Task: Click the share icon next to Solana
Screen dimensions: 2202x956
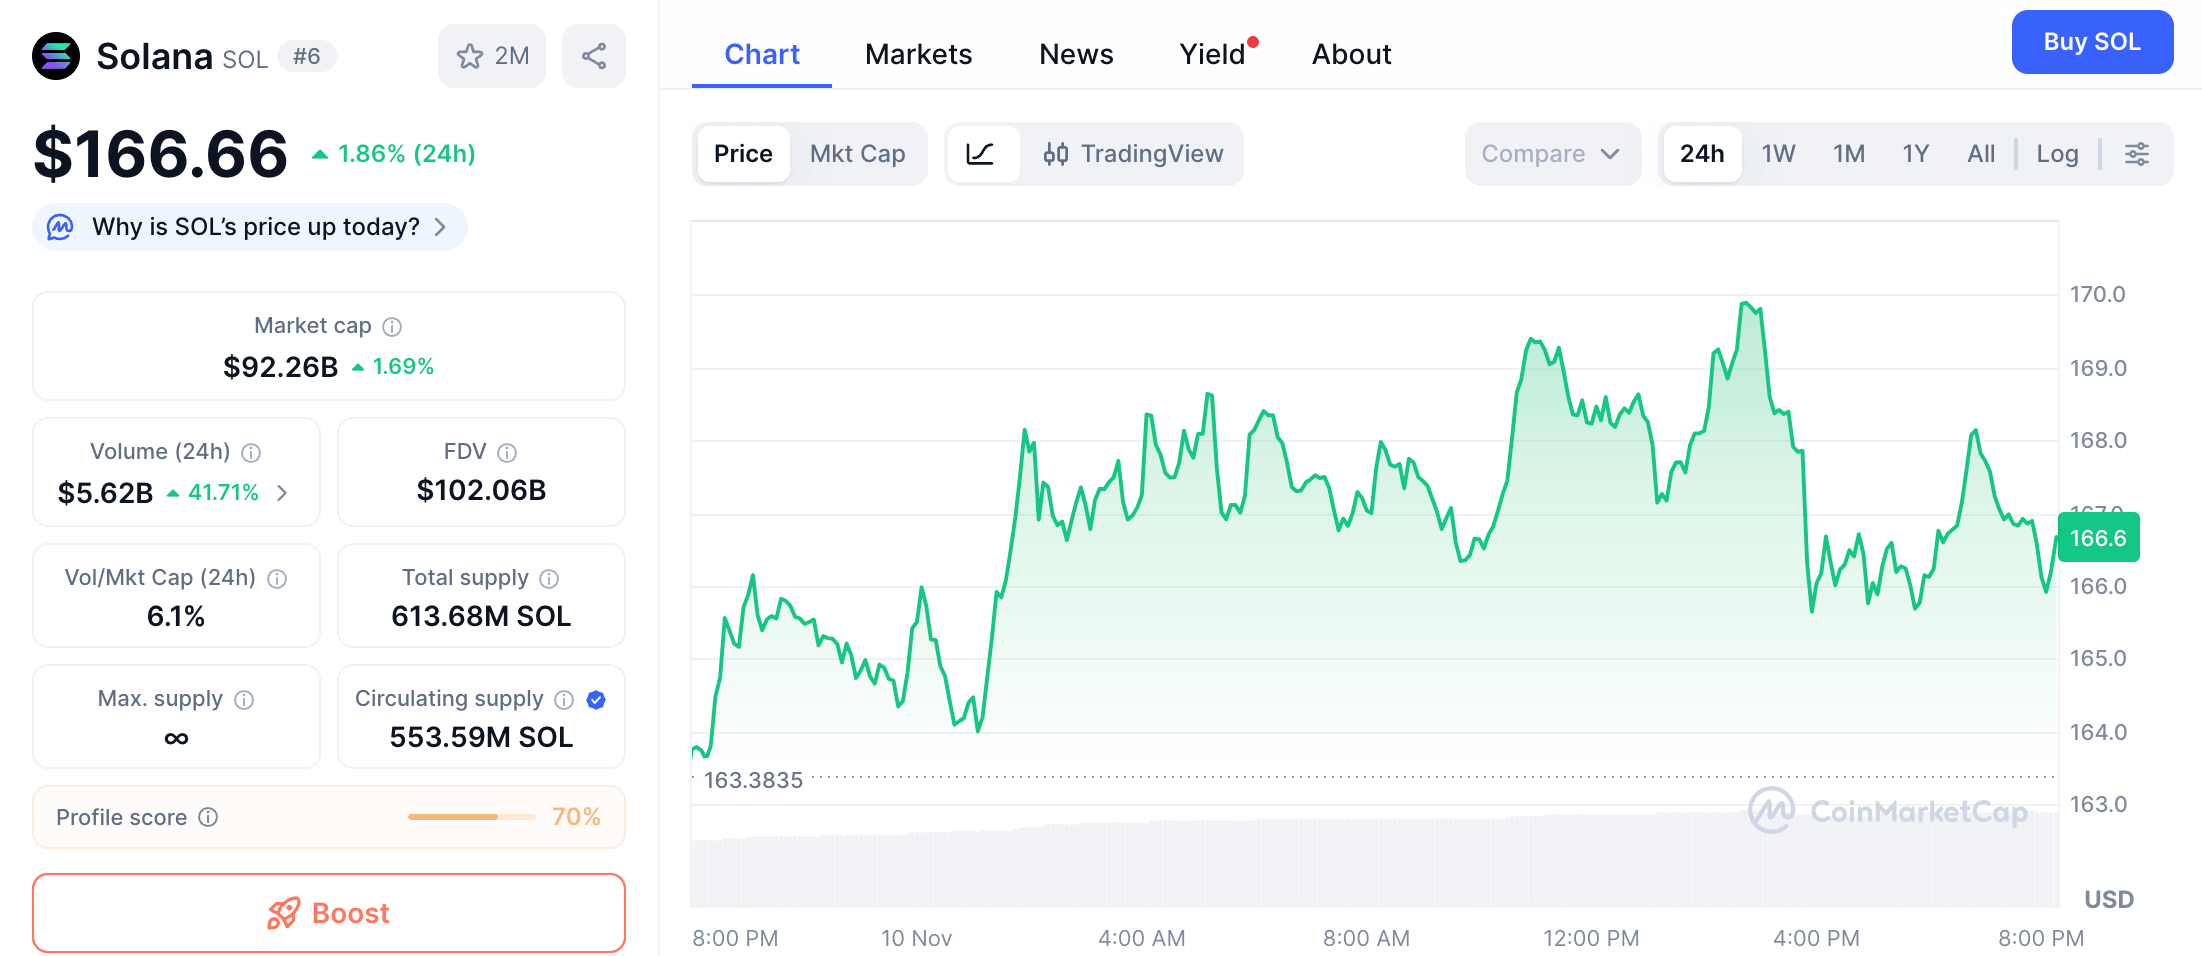Action: 594,56
